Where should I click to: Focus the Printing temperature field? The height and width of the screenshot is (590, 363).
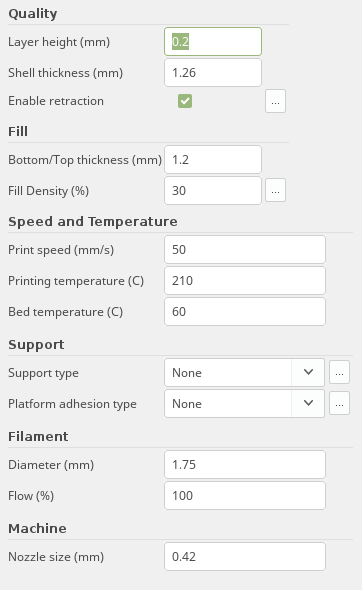click(245, 280)
